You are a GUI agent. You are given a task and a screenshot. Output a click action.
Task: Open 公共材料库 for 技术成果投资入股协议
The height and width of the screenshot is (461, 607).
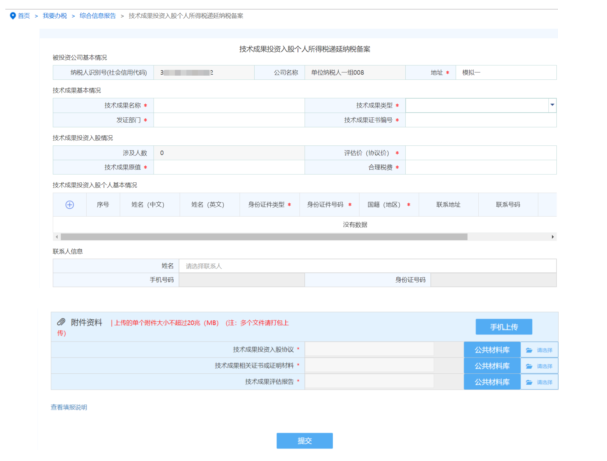(490, 350)
